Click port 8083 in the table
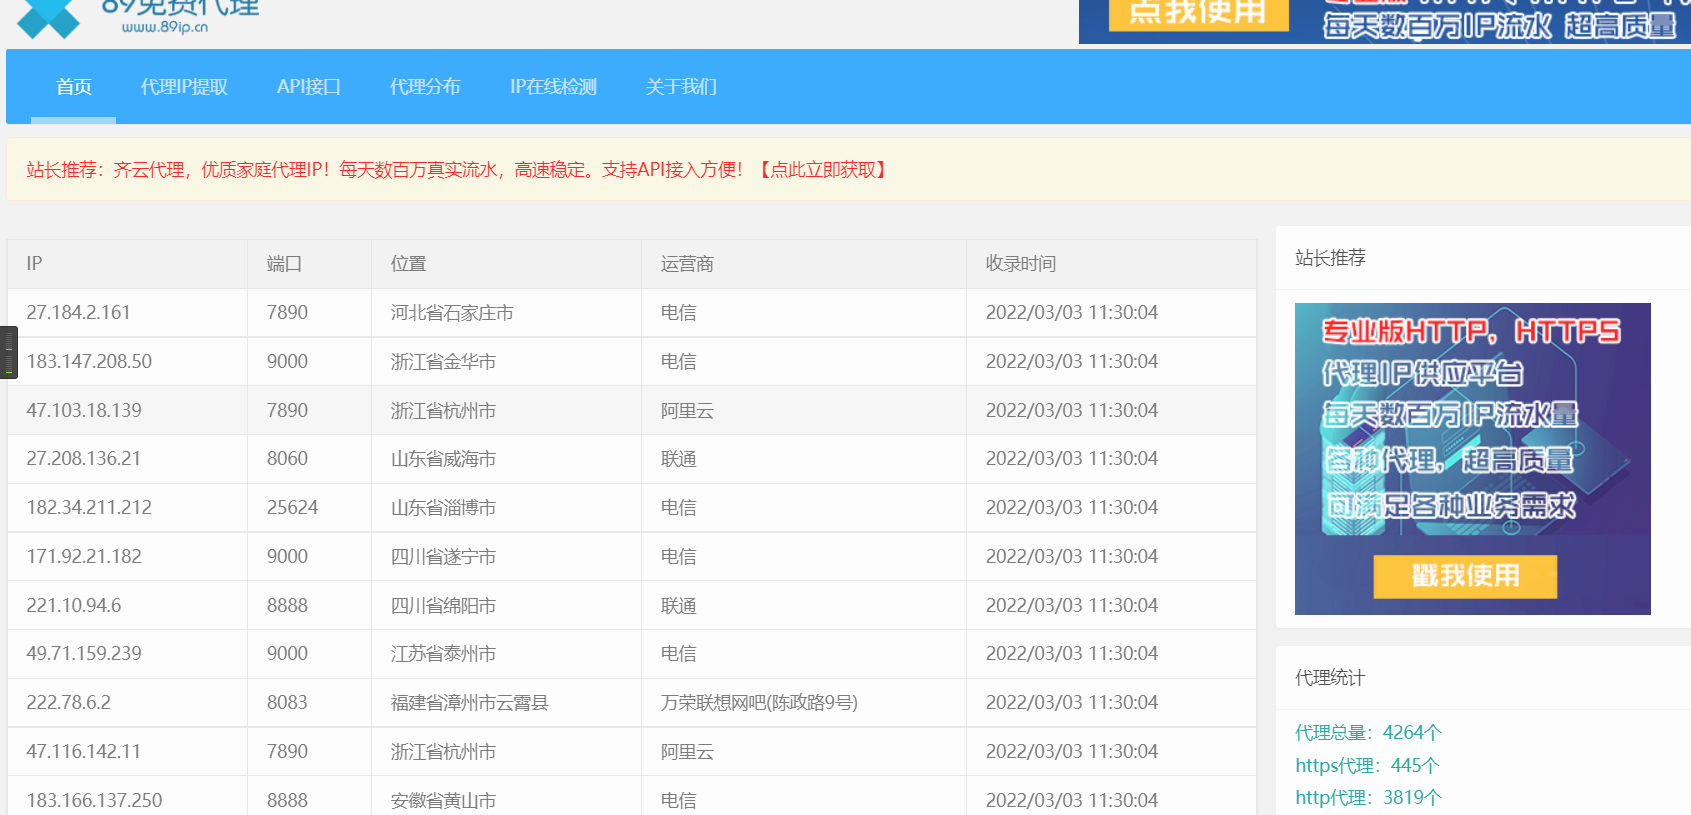 tap(287, 703)
